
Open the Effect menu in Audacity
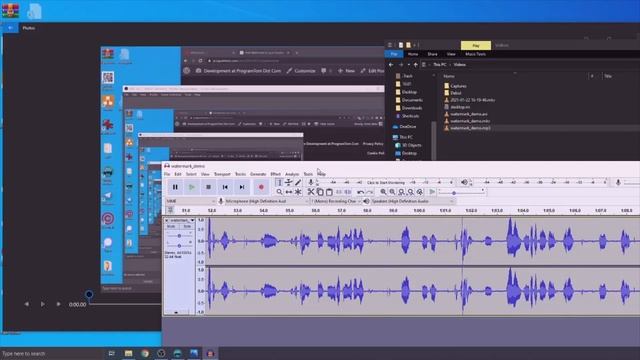[276, 174]
